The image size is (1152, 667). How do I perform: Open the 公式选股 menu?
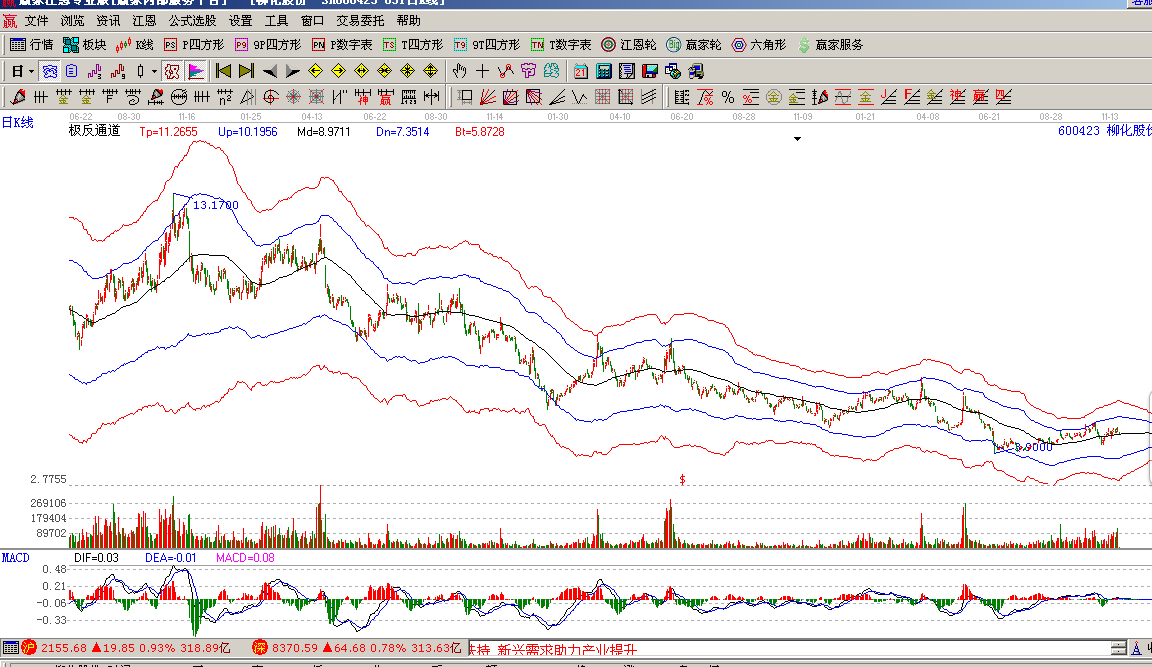click(x=190, y=20)
